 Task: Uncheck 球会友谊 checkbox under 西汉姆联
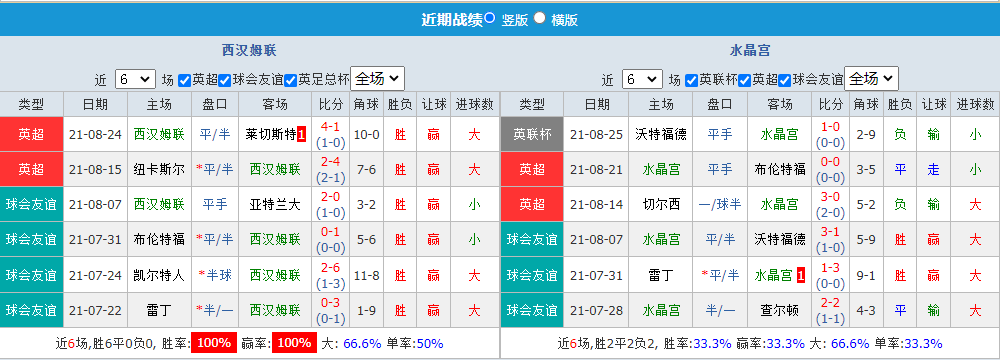pyautogui.click(x=224, y=80)
